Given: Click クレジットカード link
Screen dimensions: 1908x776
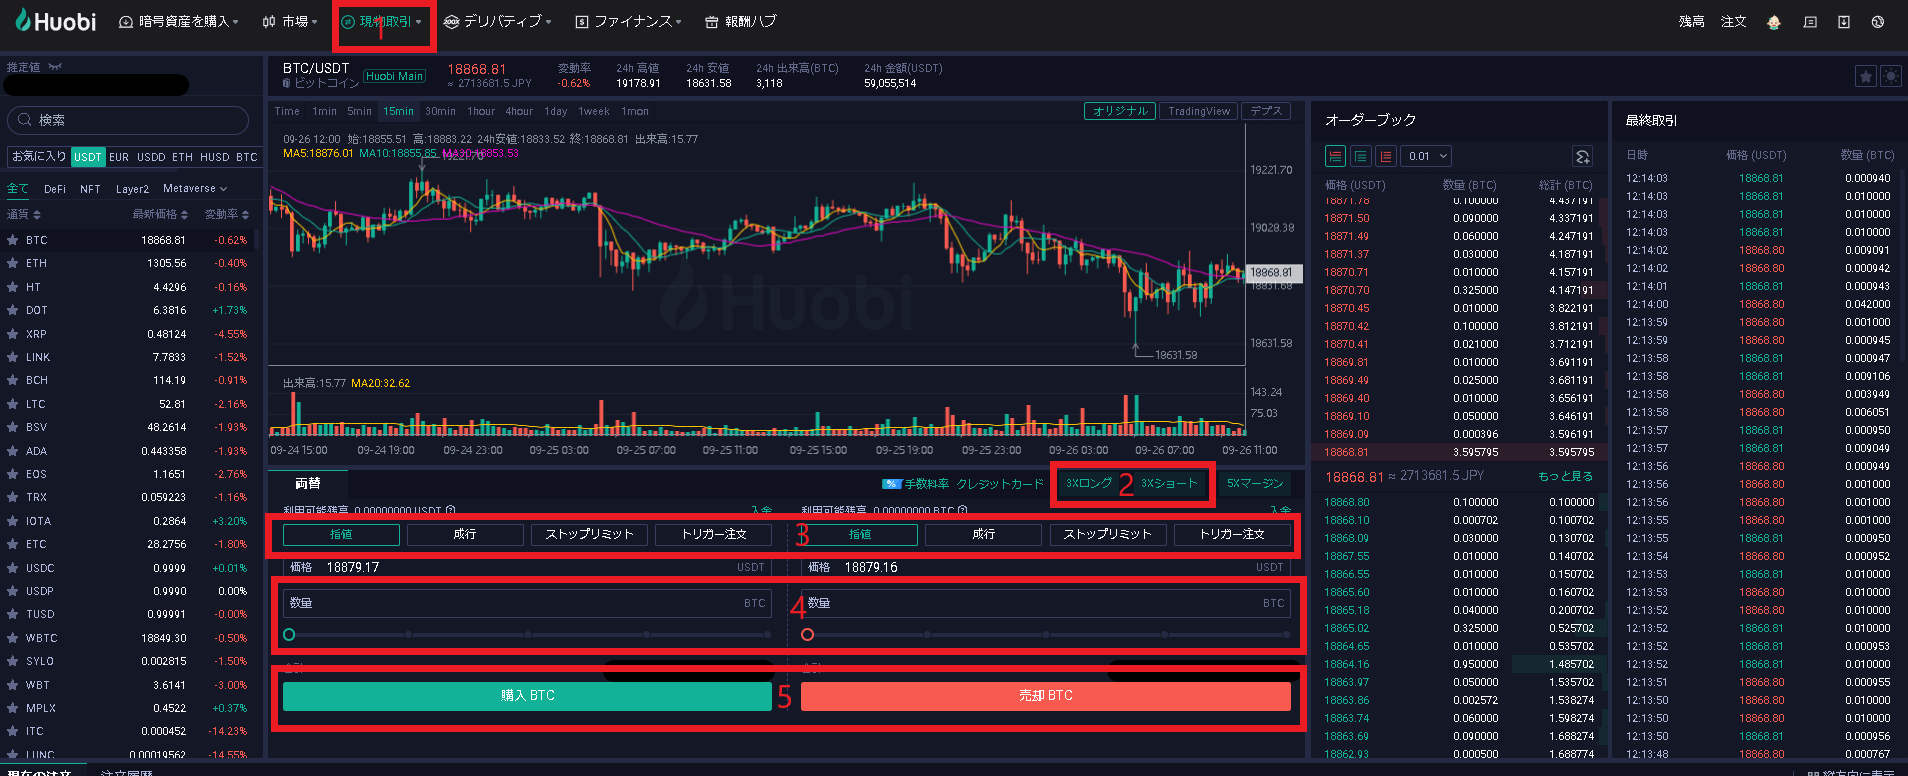Looking at the screenshot, I should (x=1000, y=484).
